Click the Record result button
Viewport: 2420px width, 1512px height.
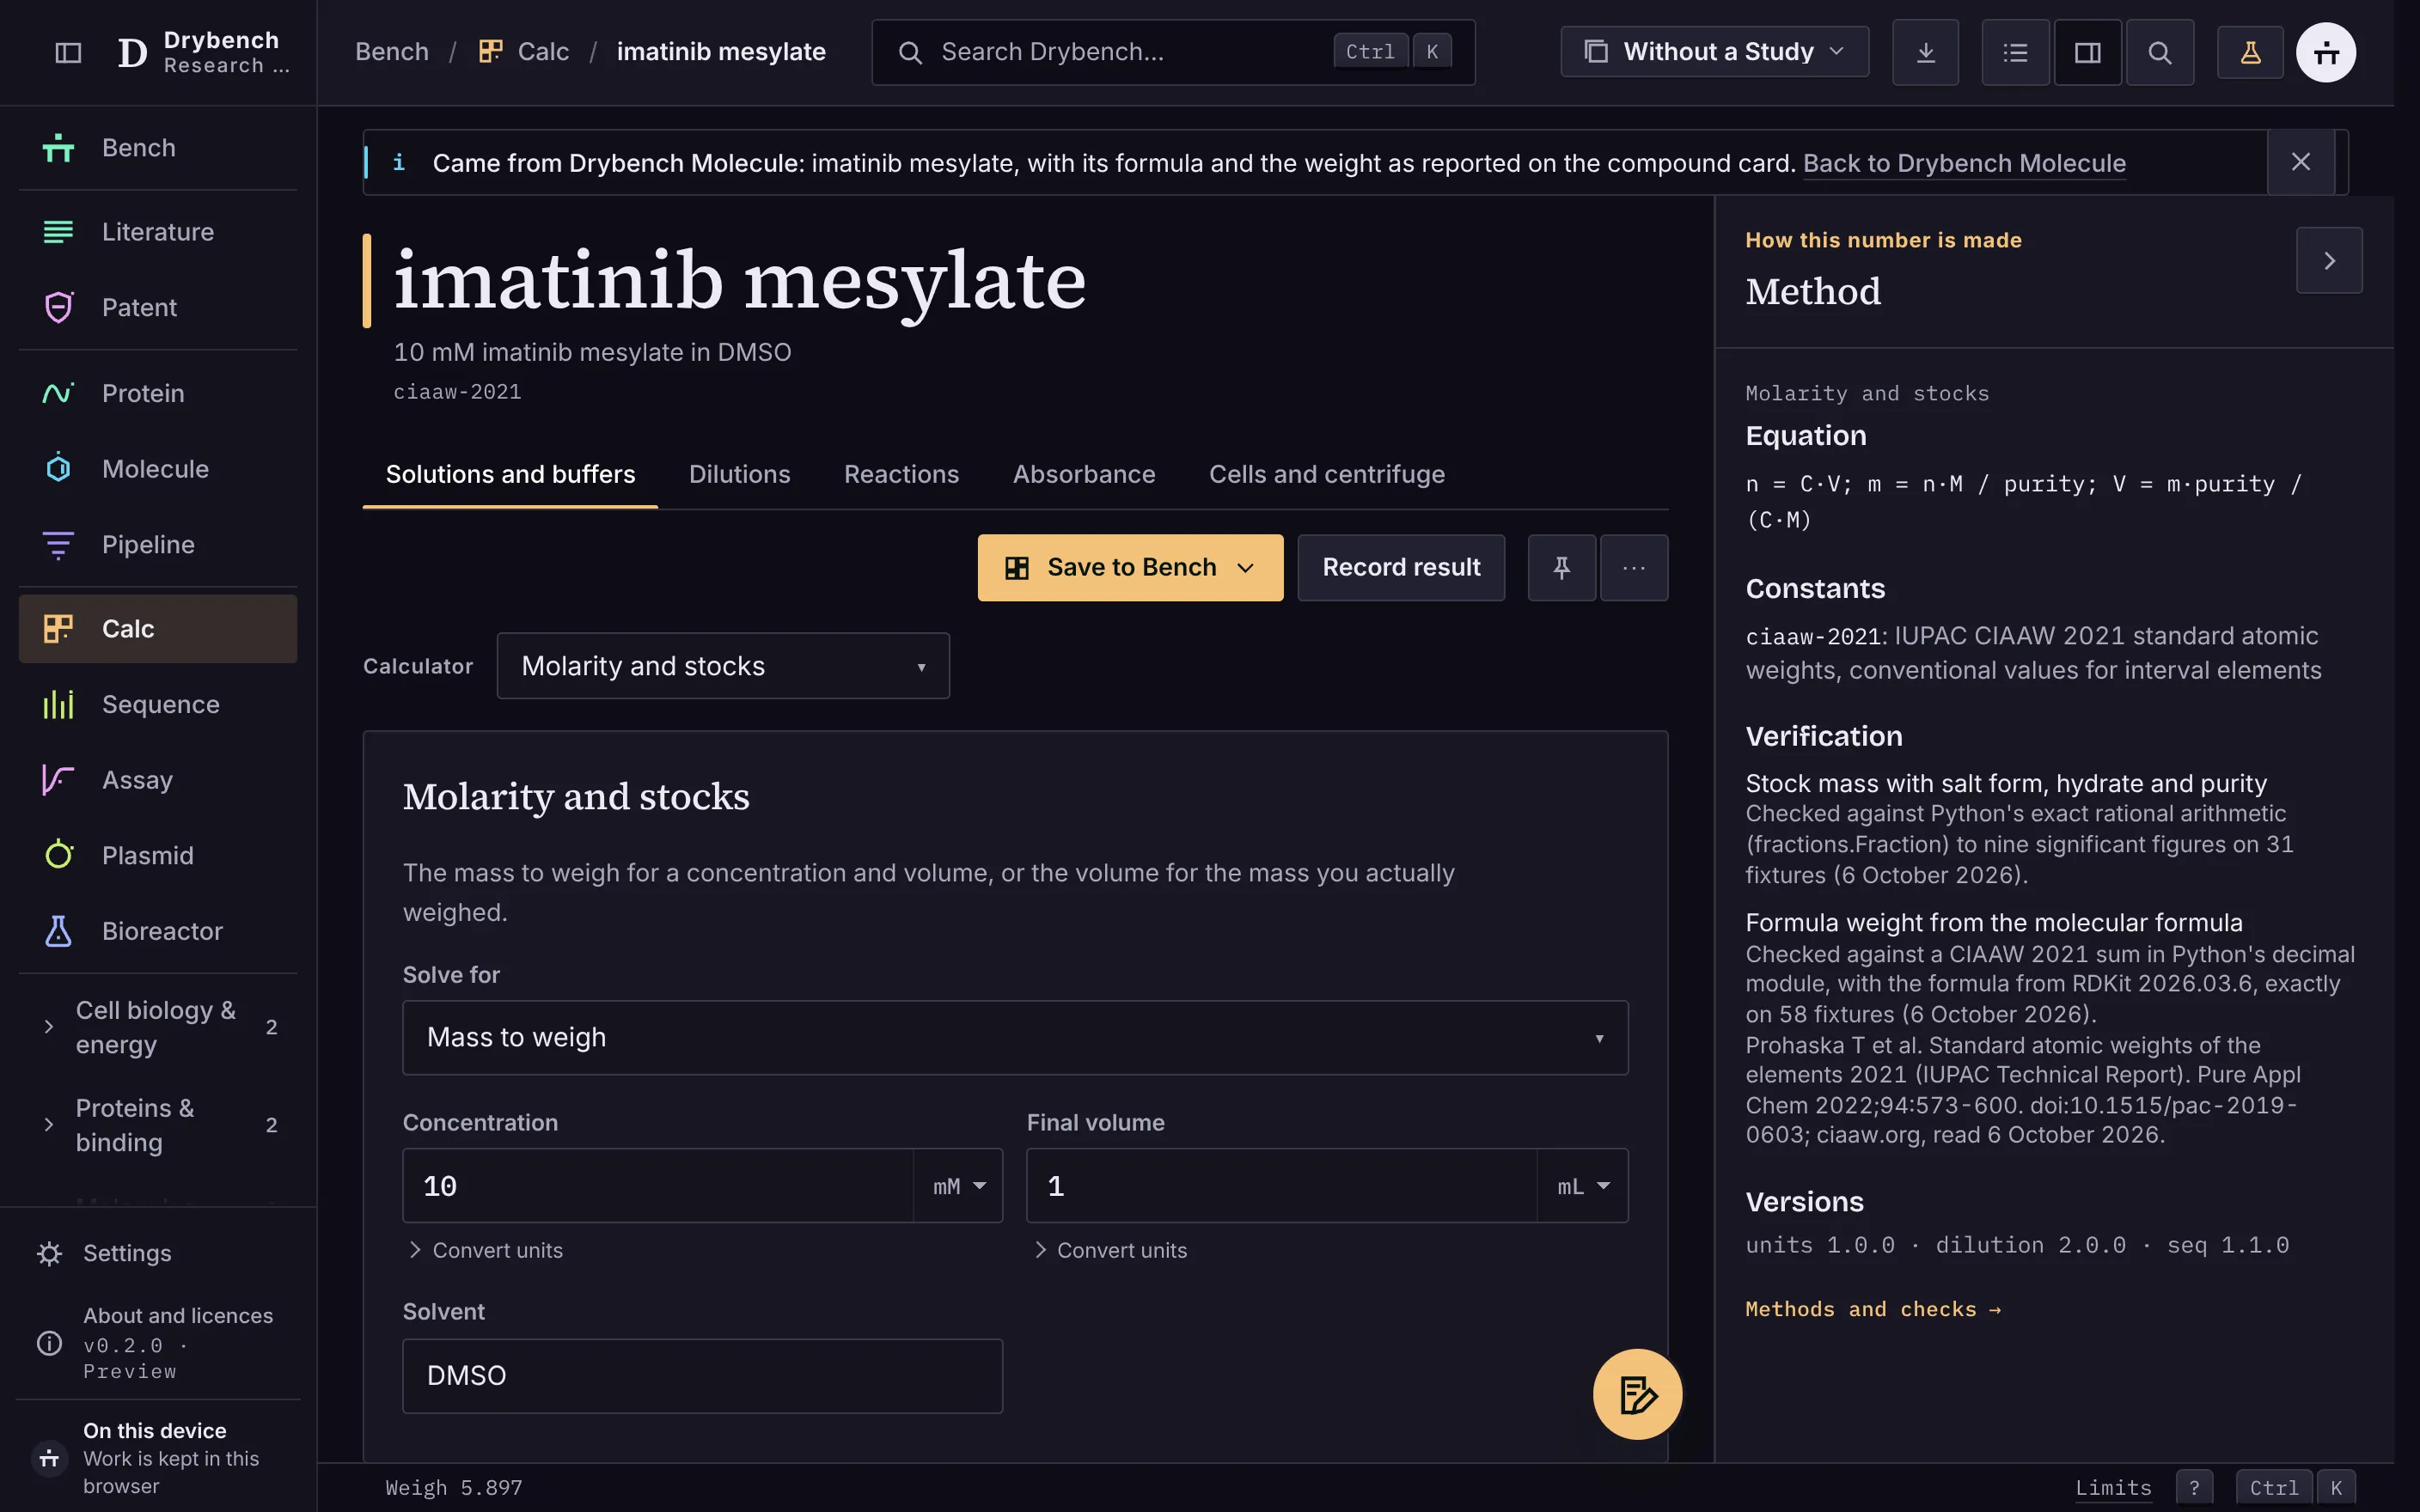[x=1401, y=568]
